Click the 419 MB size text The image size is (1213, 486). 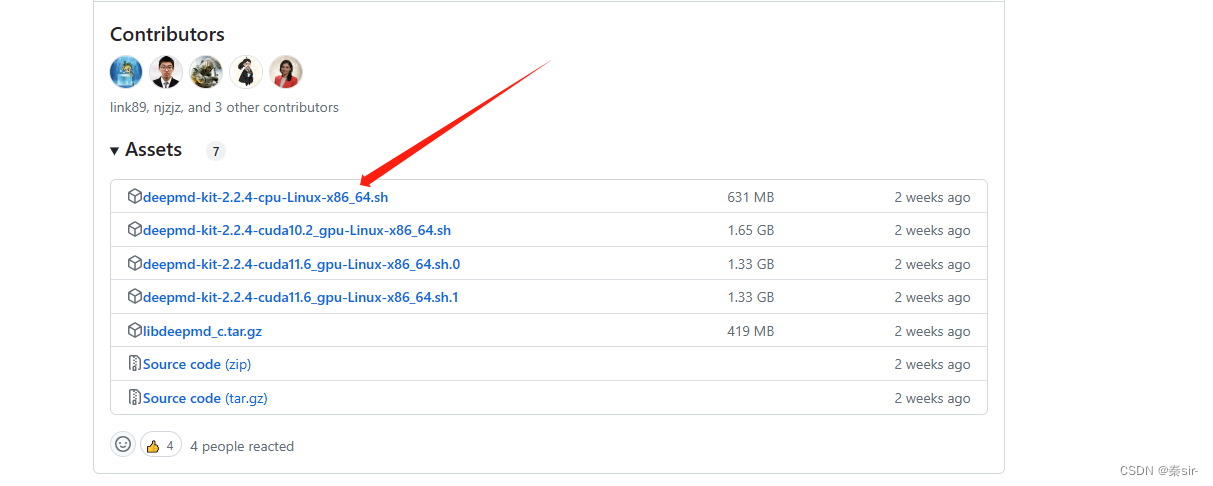pos(750,332)
